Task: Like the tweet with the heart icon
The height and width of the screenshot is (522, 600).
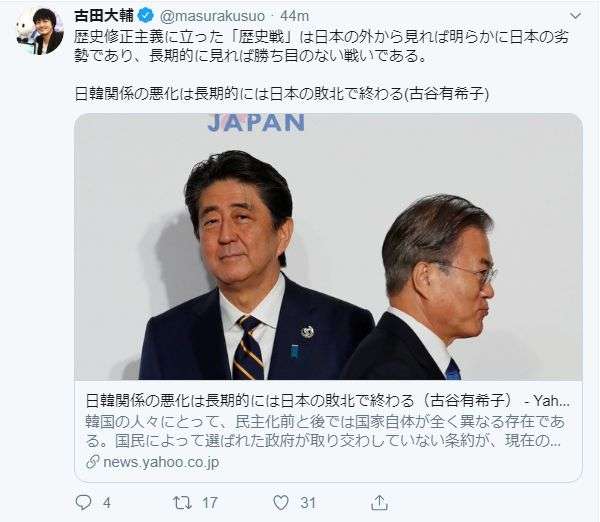Action: 281,502
